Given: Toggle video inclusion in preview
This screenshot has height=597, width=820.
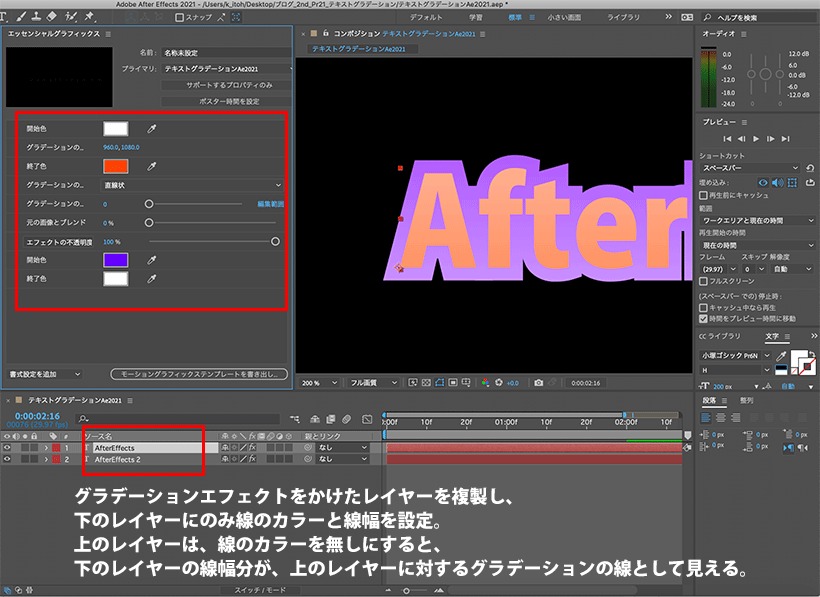Looking at the screenshot, I should [763, 182].
